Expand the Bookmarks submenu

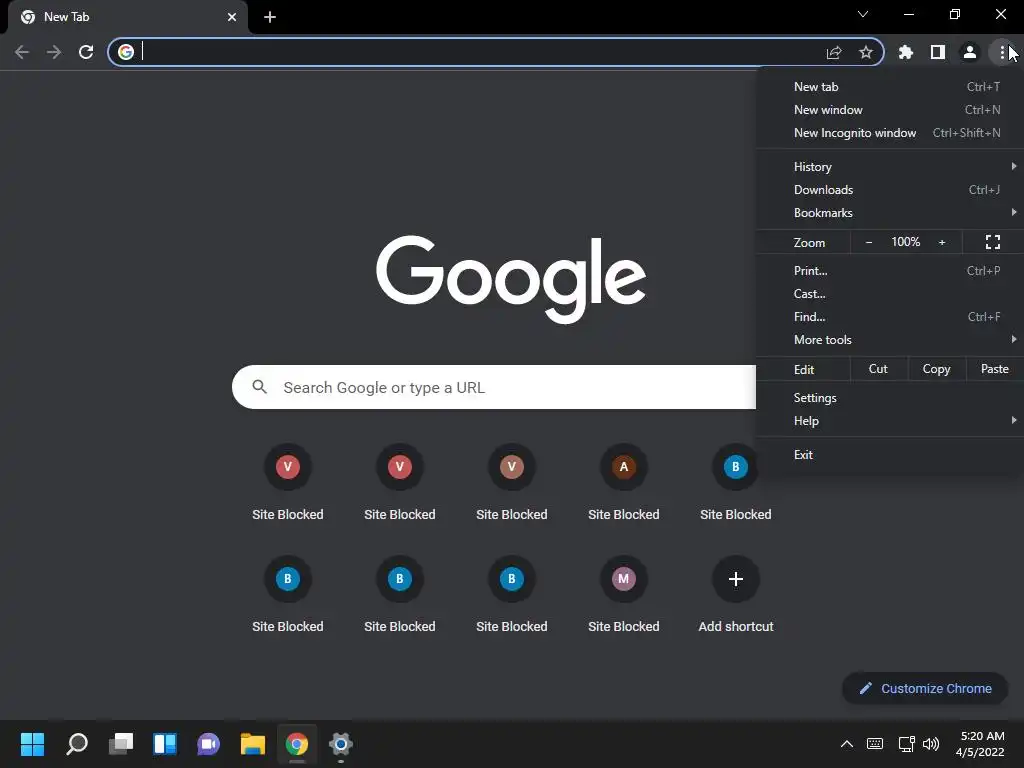[890, 213]
